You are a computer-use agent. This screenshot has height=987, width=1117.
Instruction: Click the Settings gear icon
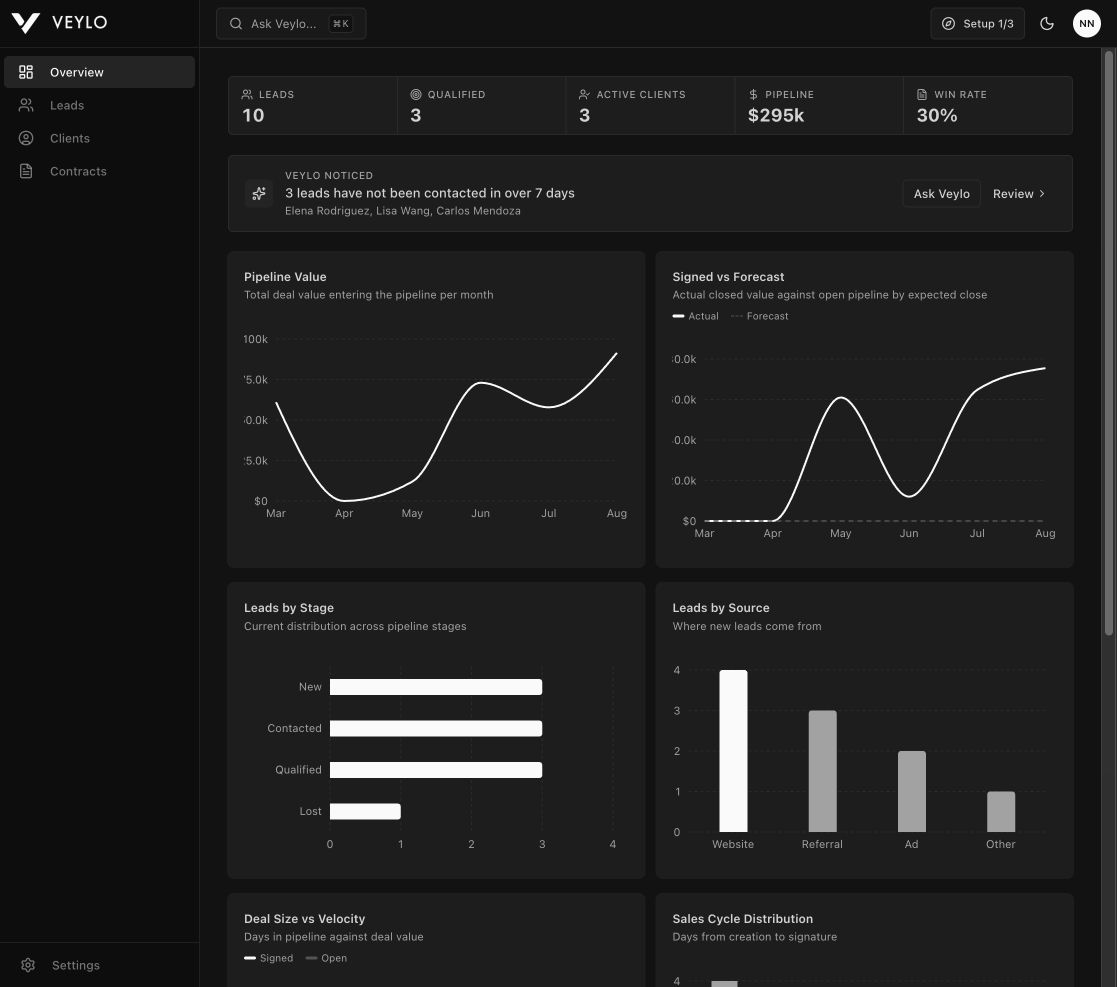pos(28,965)
